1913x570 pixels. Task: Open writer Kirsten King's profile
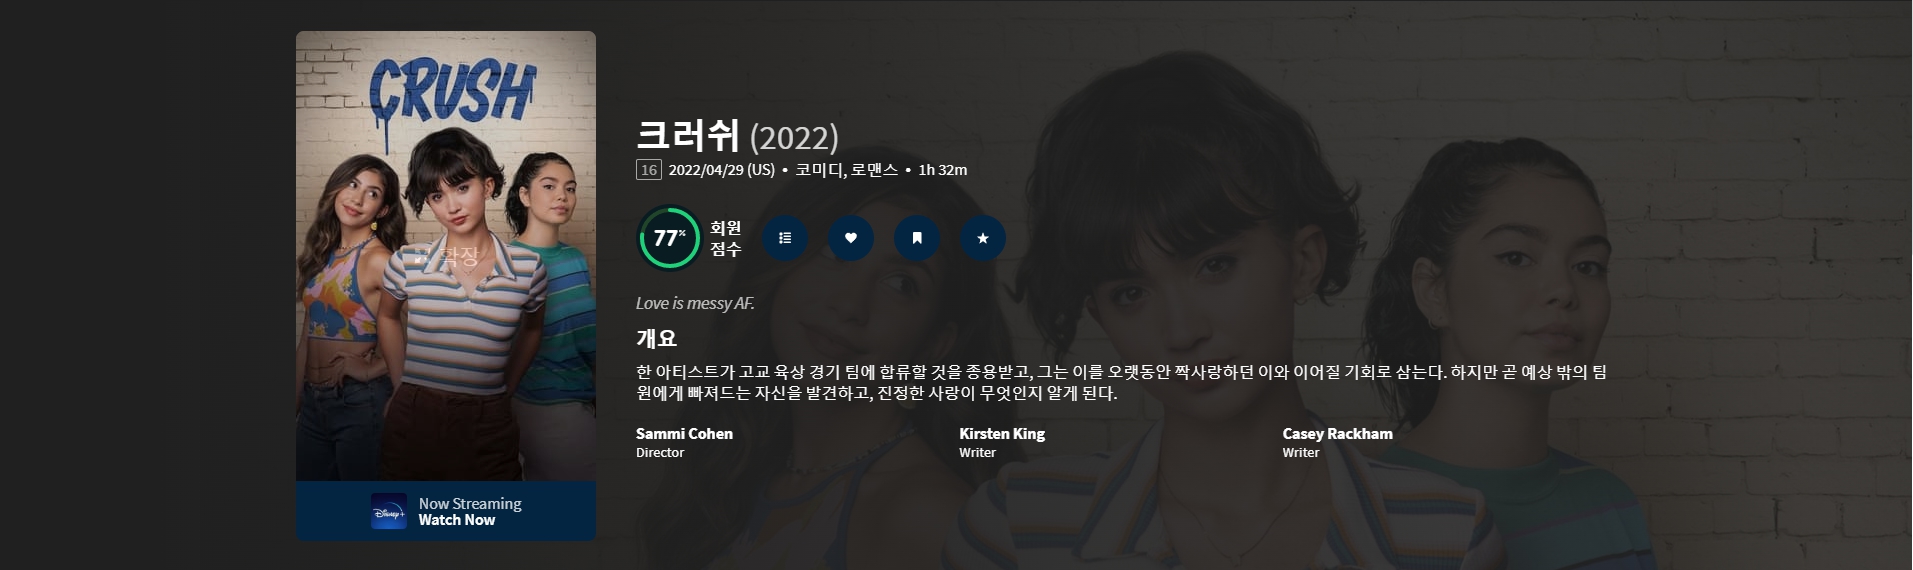click(x=1002, y=434)
